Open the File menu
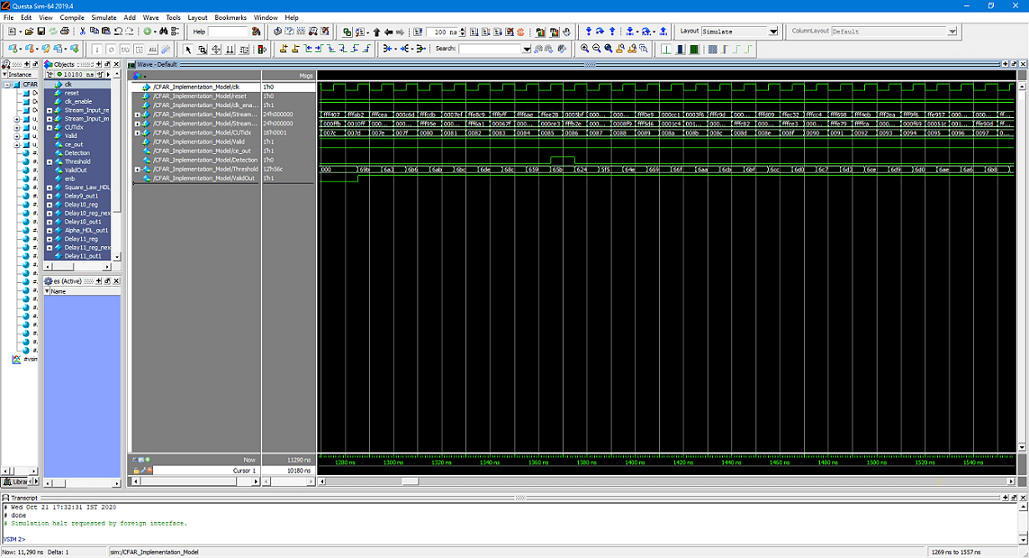Viewport: 1029px width, 558px height. click(9, 18)
